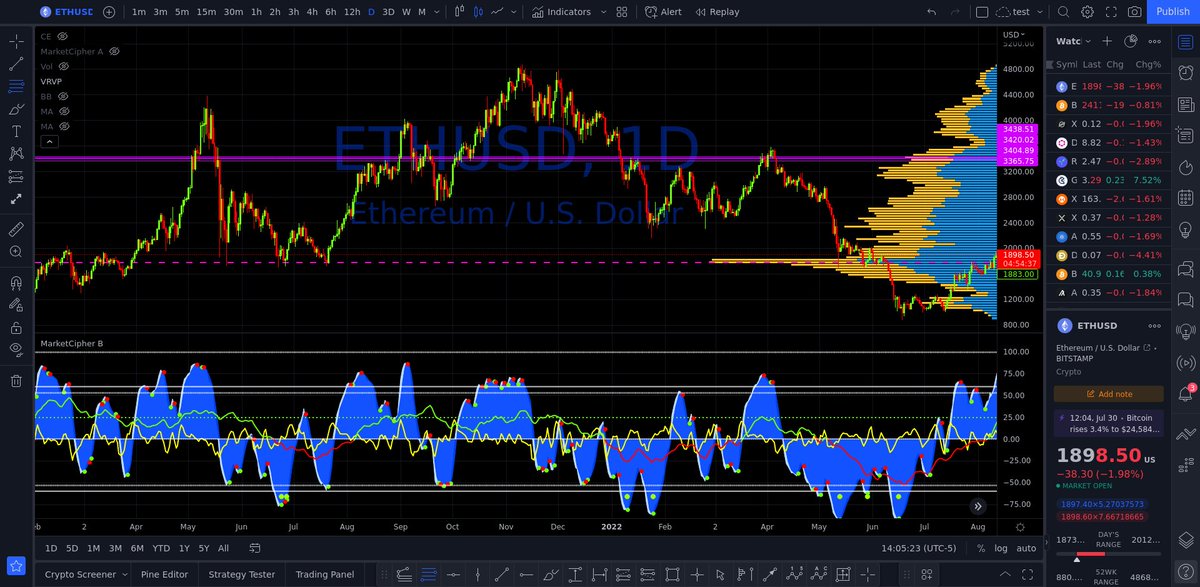Screen dimensions: 1200x587
Task: Toggle percent scale mode
Action: 981,548
